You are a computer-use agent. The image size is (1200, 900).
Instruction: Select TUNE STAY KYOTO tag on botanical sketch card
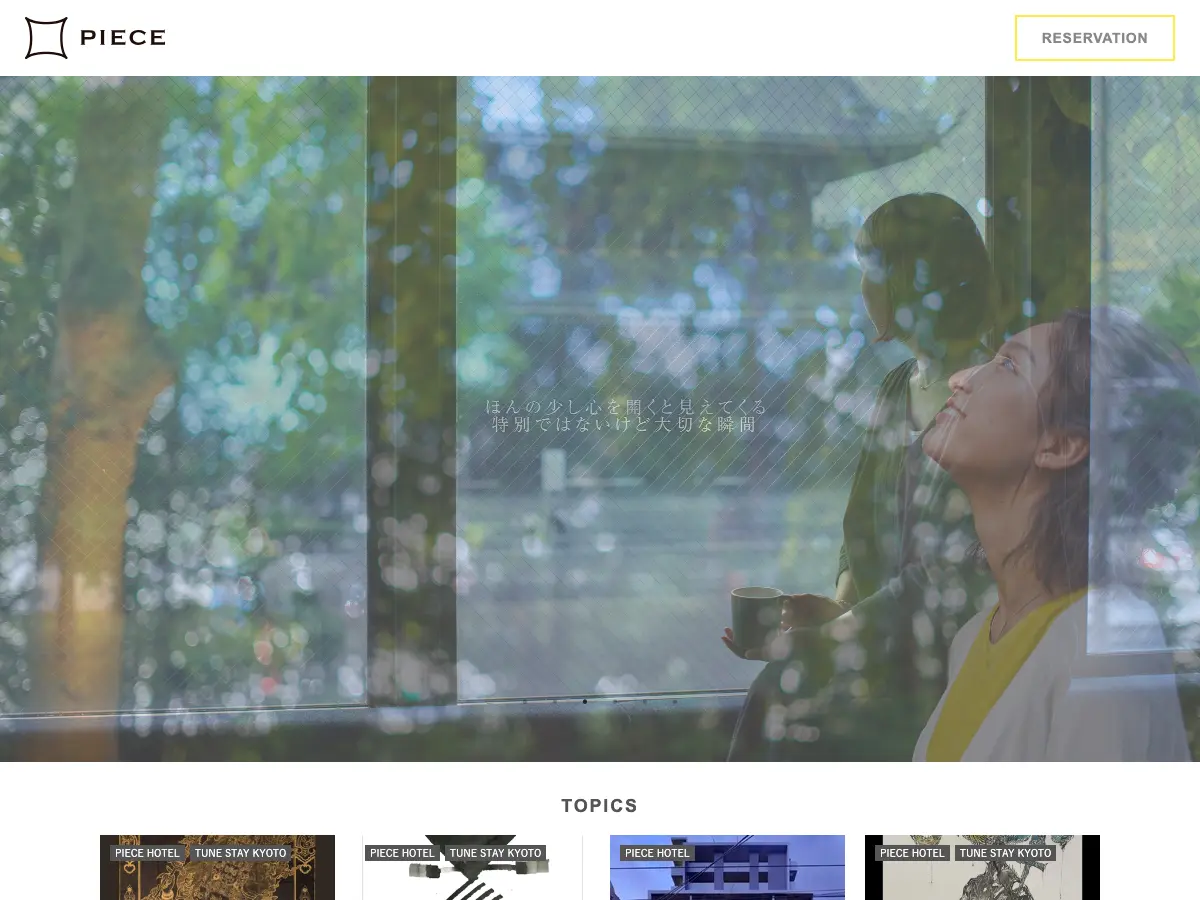[1005, 853]
